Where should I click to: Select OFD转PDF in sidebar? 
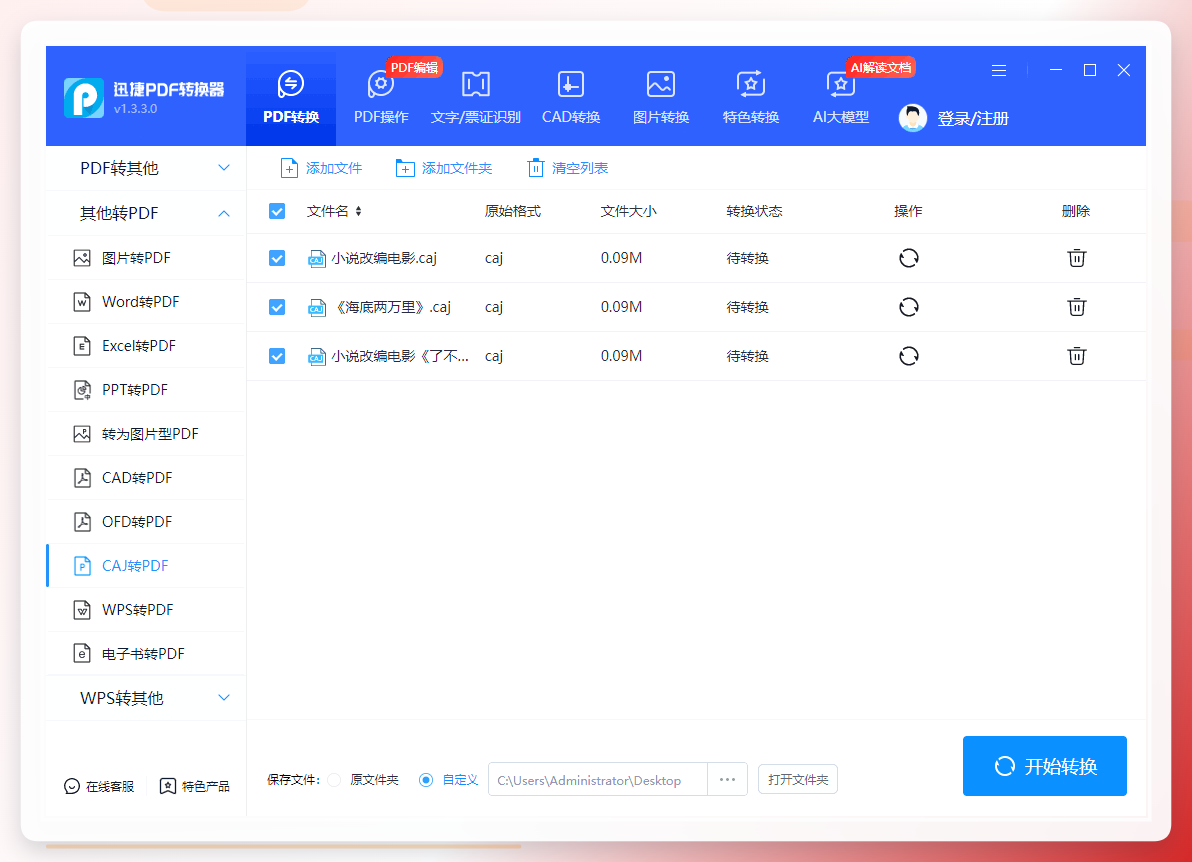click(146, 522)
